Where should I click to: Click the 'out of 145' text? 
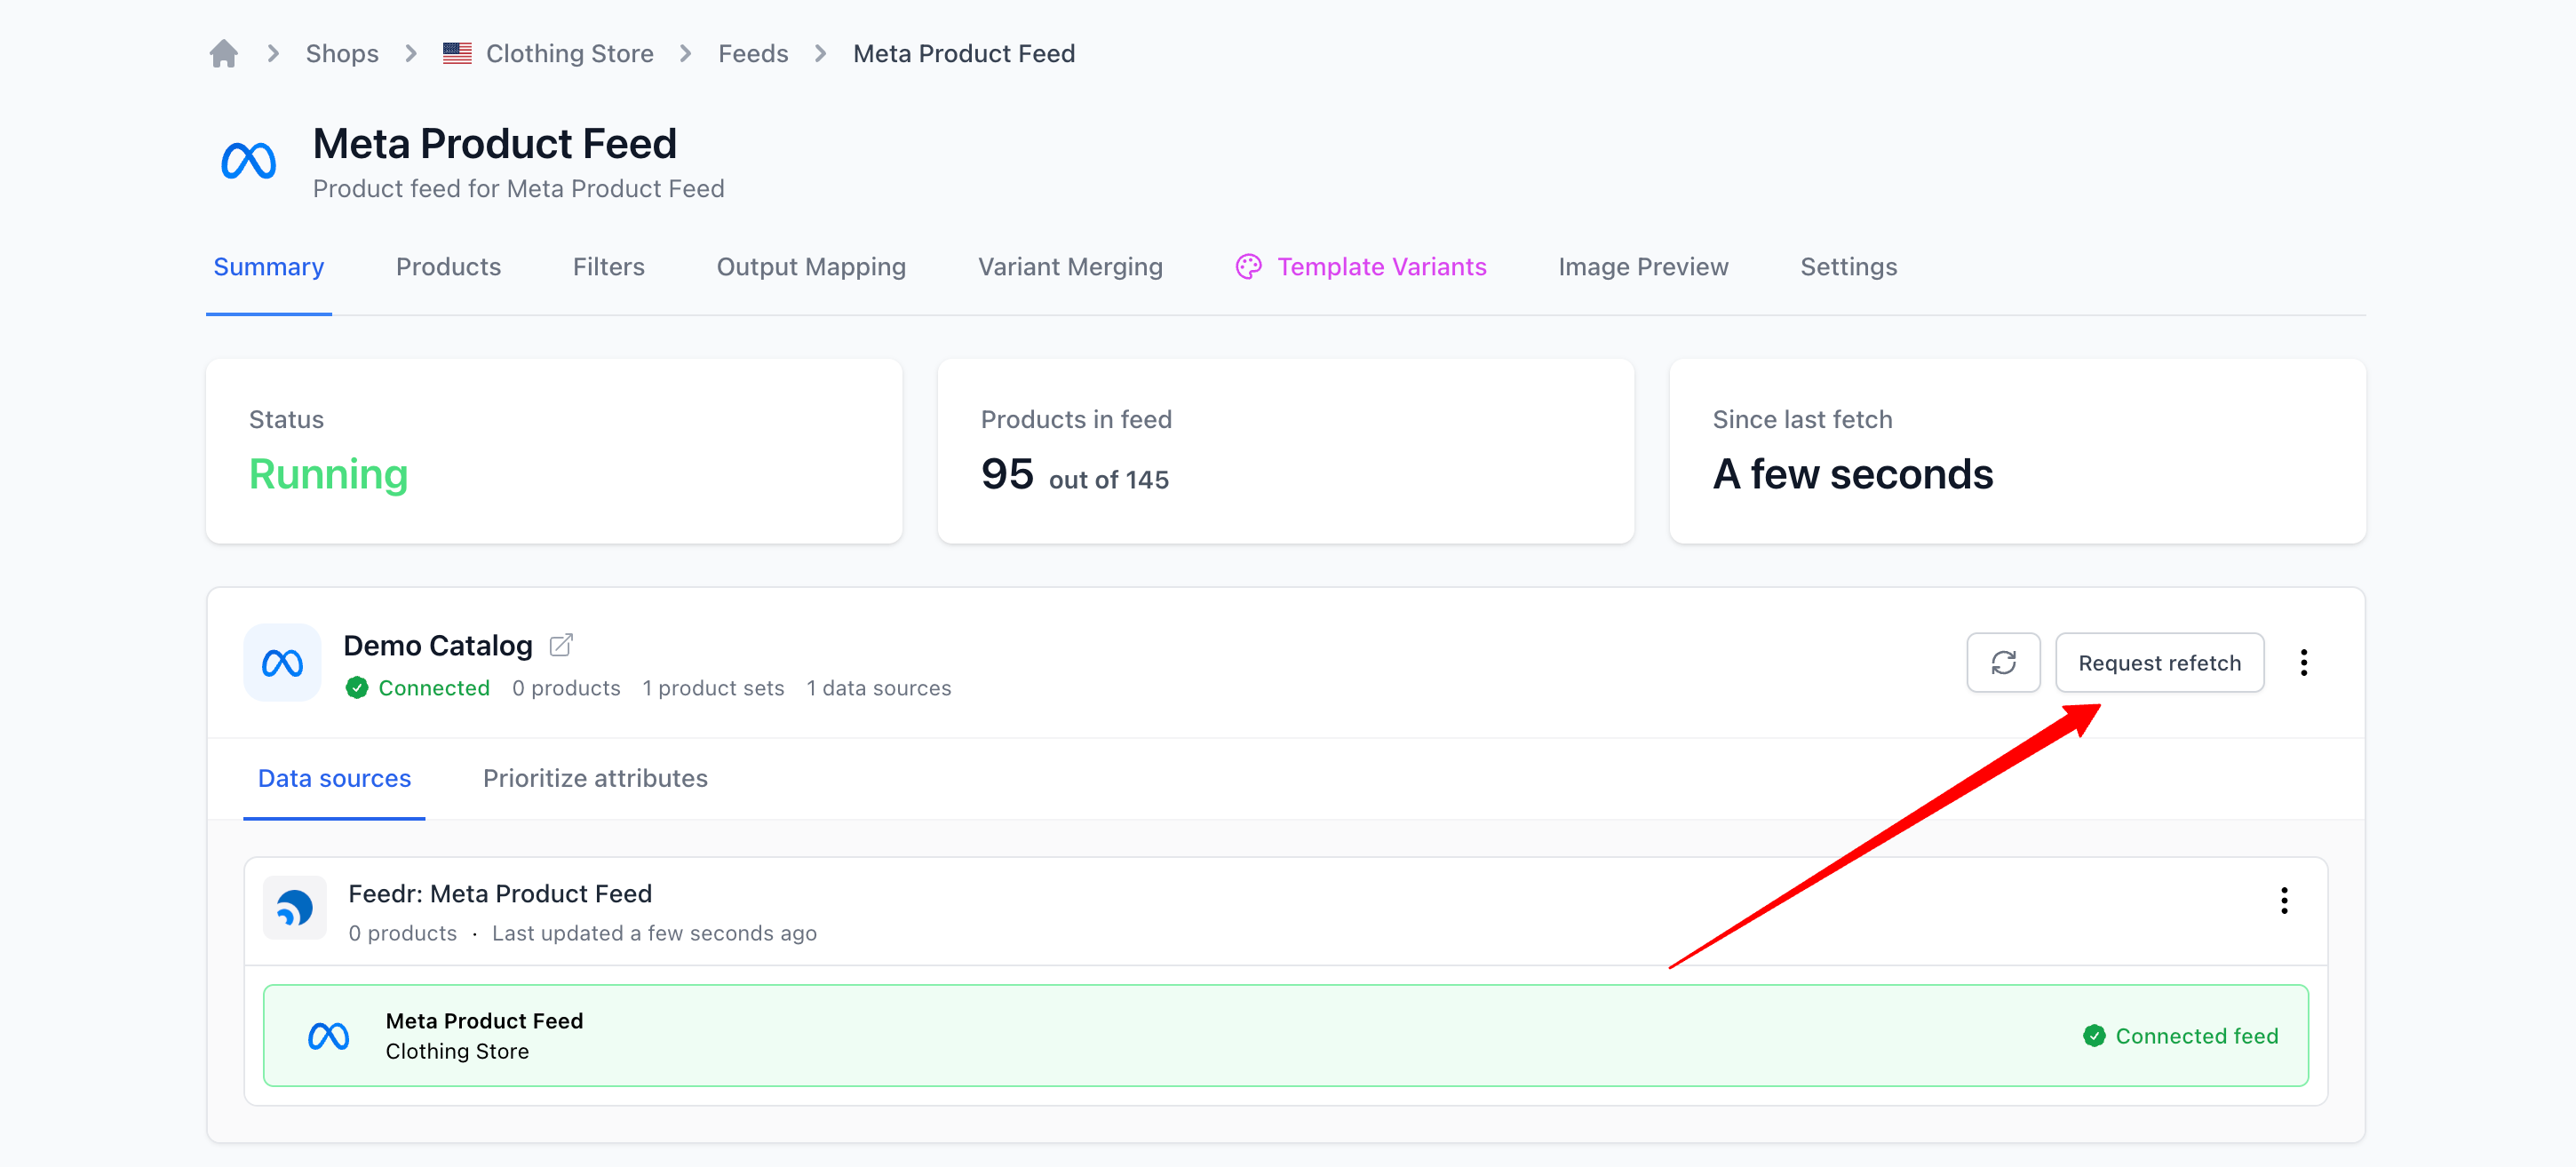tap(1109, 480)
